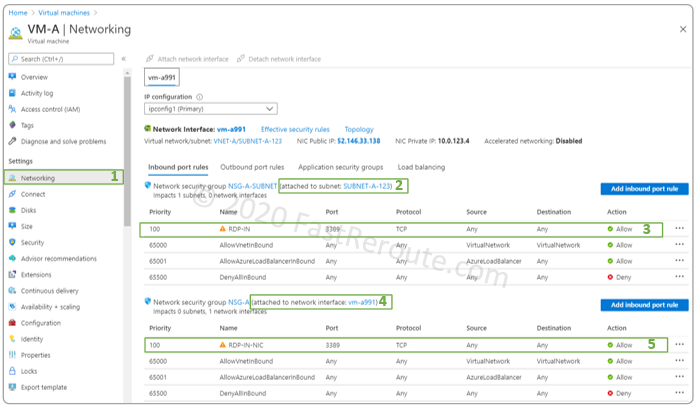Screen dimensions: 697x405
Task: Switch to Load balancing tab
Action: click(x=421, y=167)
